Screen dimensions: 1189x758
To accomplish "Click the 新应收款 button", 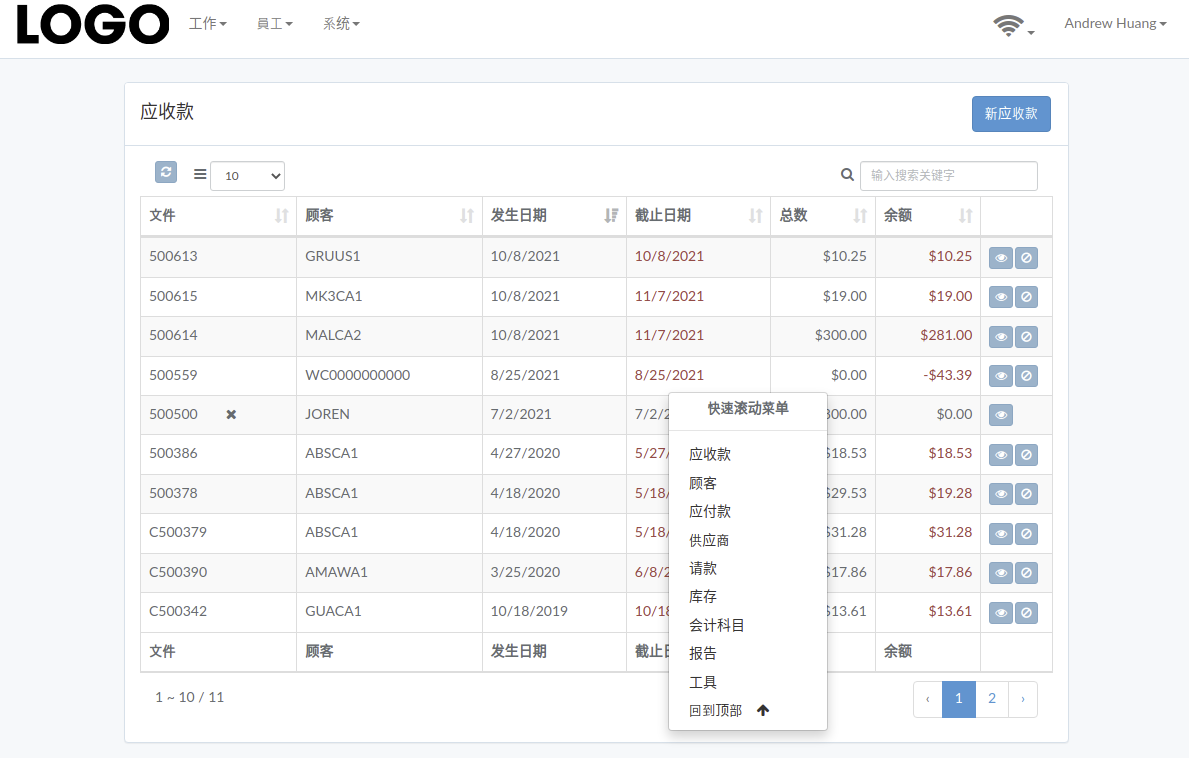I will click(x=1011, y=114).
